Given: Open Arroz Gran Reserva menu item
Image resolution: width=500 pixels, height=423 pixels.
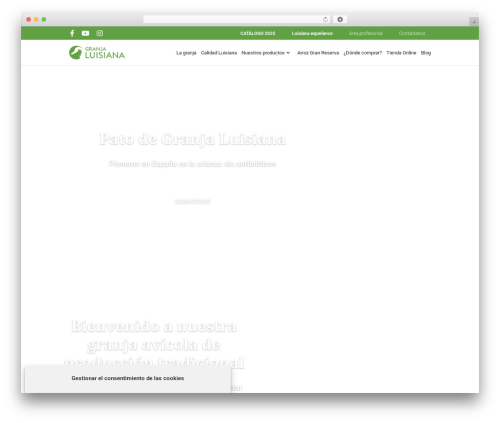Looking at the screenshot, I should pos(318,53).
